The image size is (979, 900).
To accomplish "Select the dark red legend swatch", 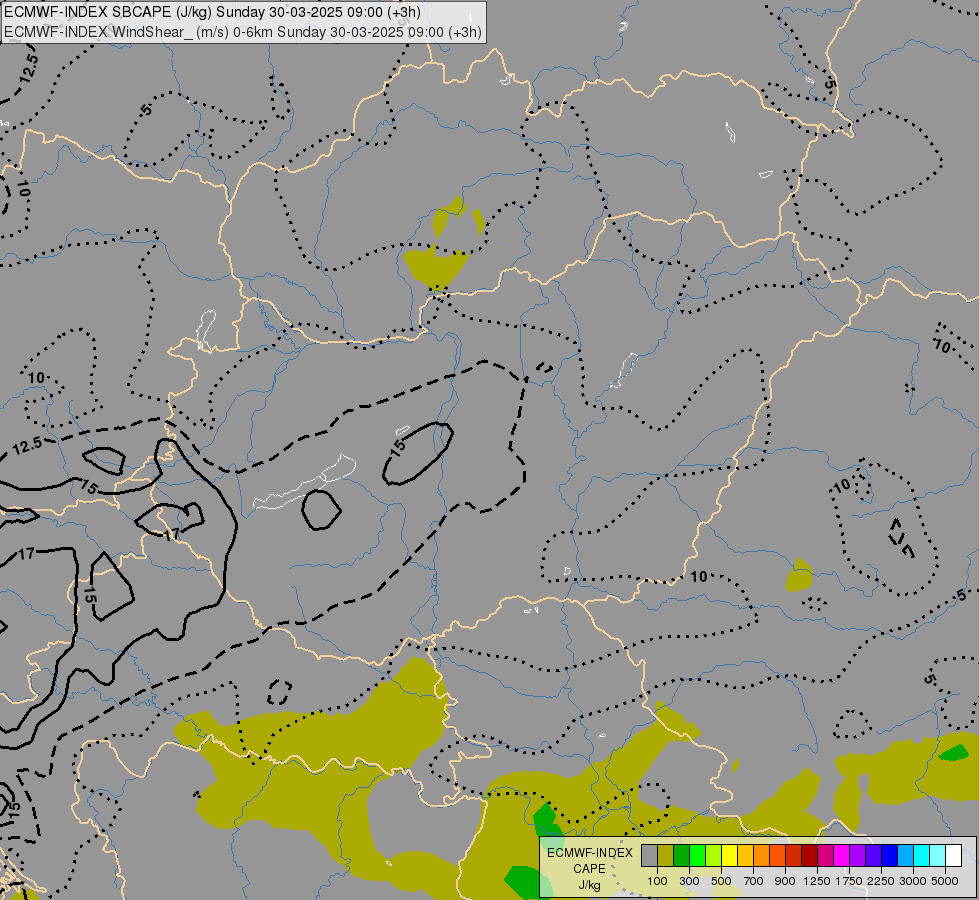I will point(809,855).
